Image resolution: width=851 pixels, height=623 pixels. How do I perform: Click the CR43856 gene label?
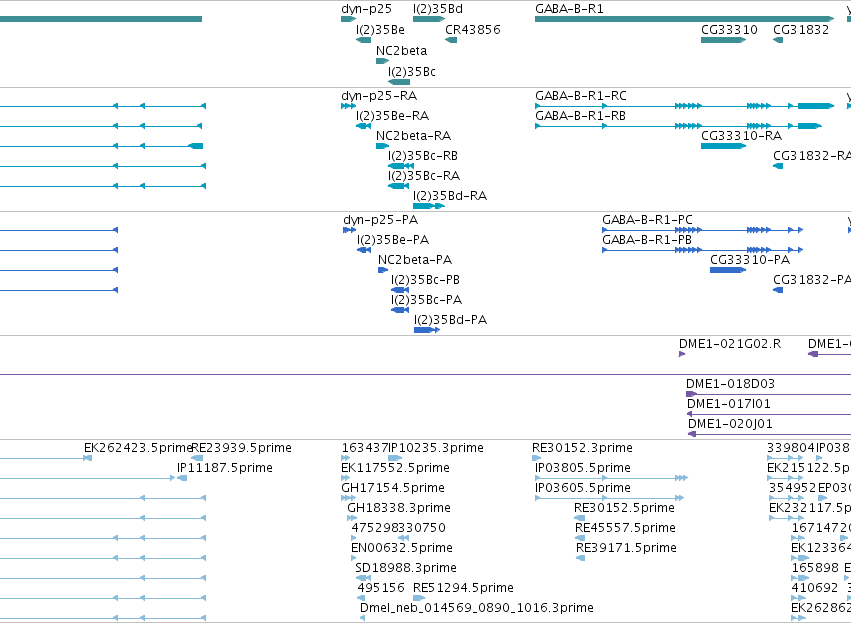click(473, 30)
